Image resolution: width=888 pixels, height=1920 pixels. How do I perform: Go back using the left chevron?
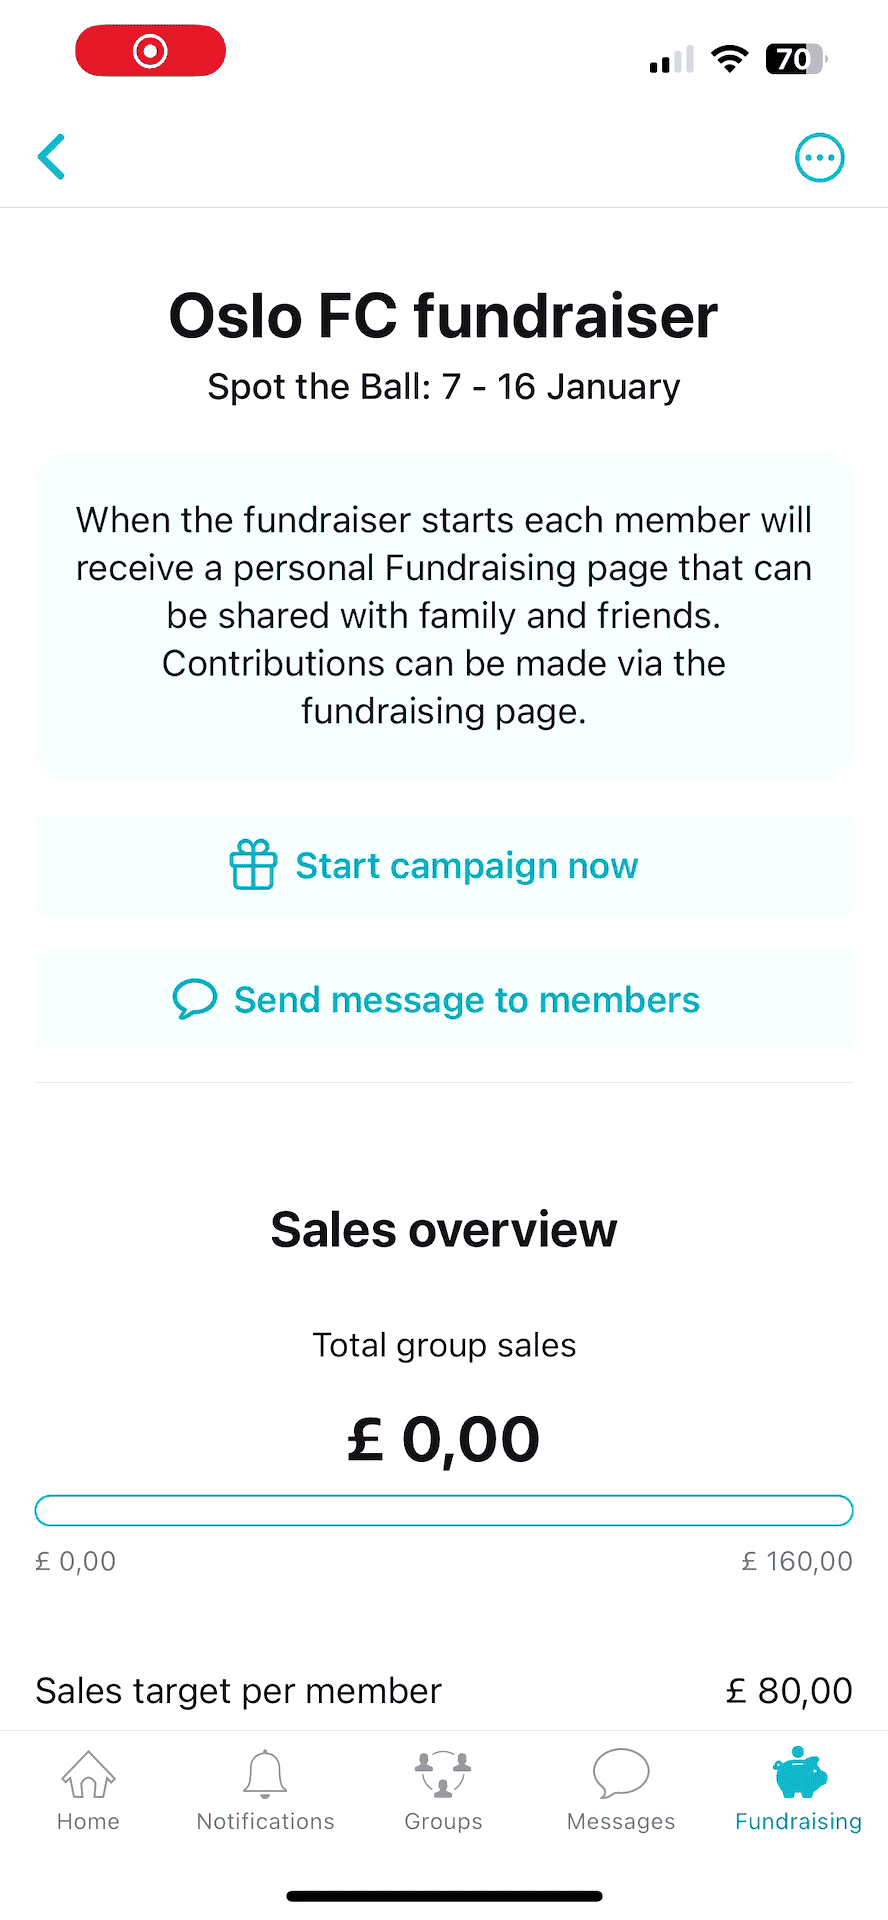click(51, 157)
